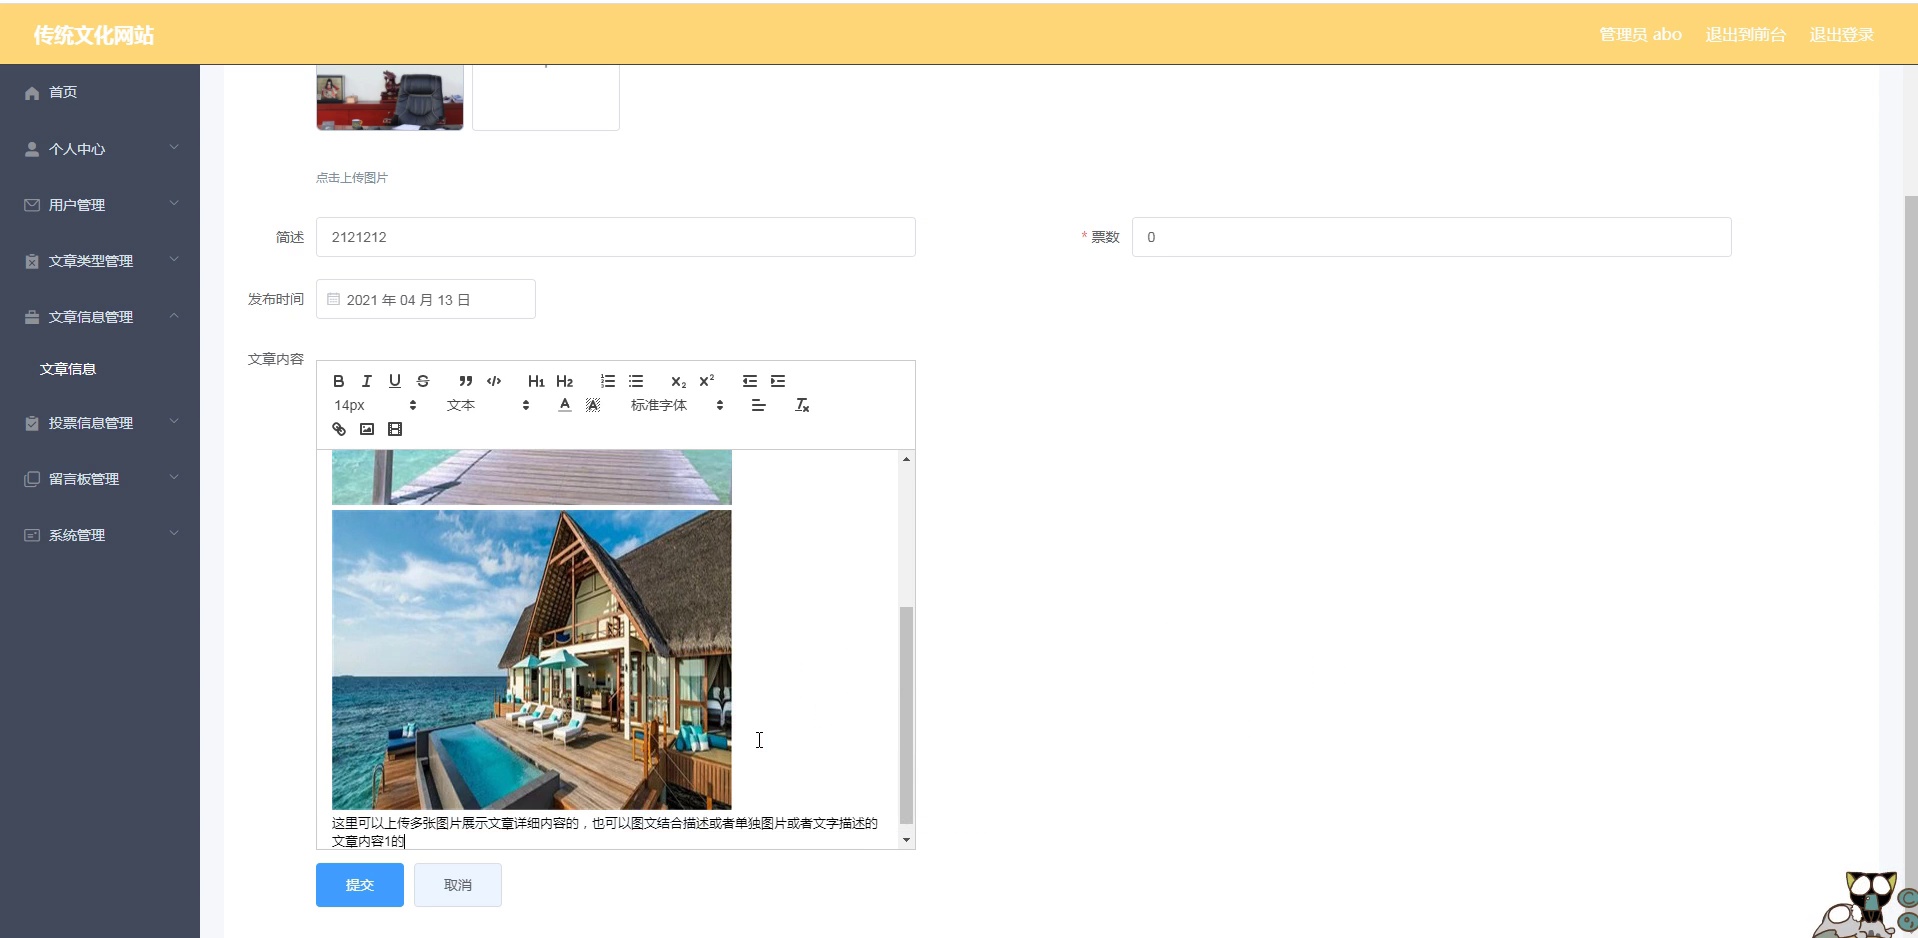Image resolution: width=1918 pixels, height=938 pixels.
Task: Insert an image into the article
Action: click(x=367, y=429)
